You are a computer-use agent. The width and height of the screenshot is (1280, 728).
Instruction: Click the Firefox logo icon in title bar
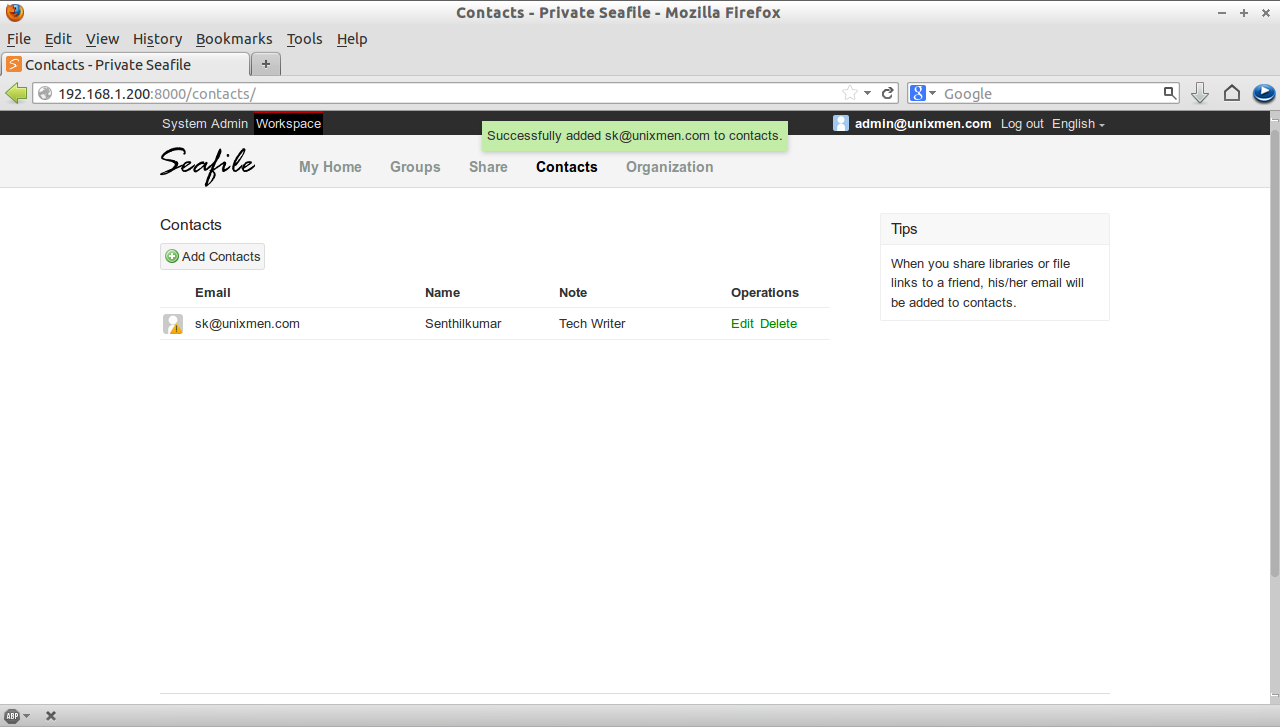point(14,13)
